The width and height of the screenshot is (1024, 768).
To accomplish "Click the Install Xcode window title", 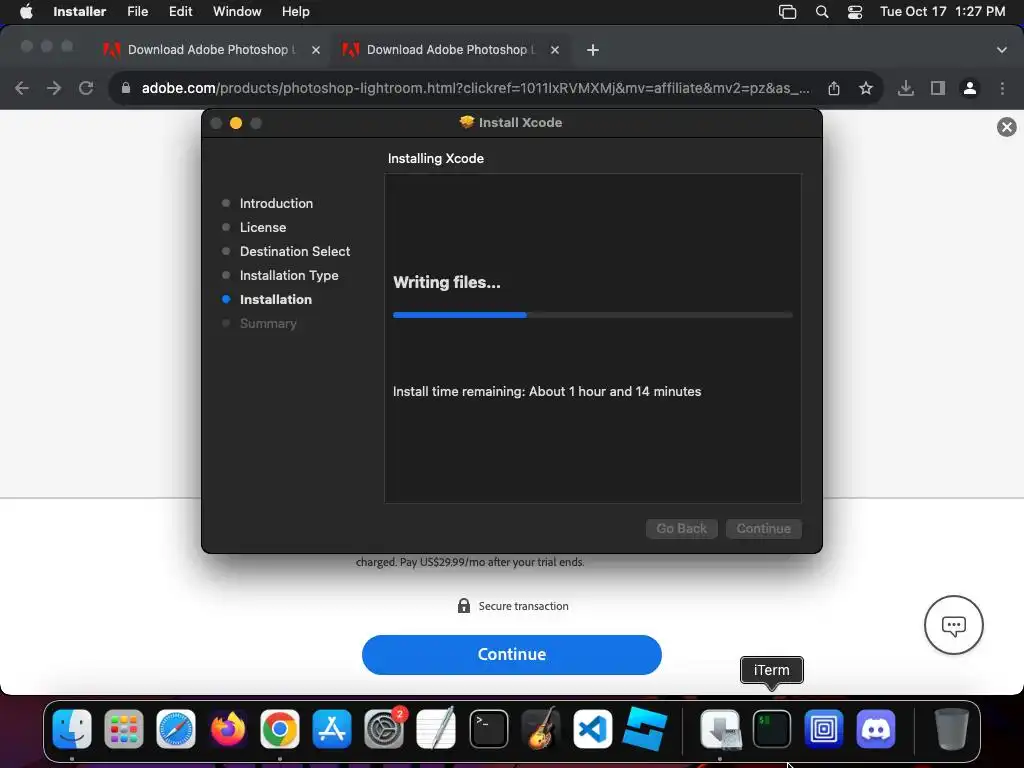I will coord(520,123).
